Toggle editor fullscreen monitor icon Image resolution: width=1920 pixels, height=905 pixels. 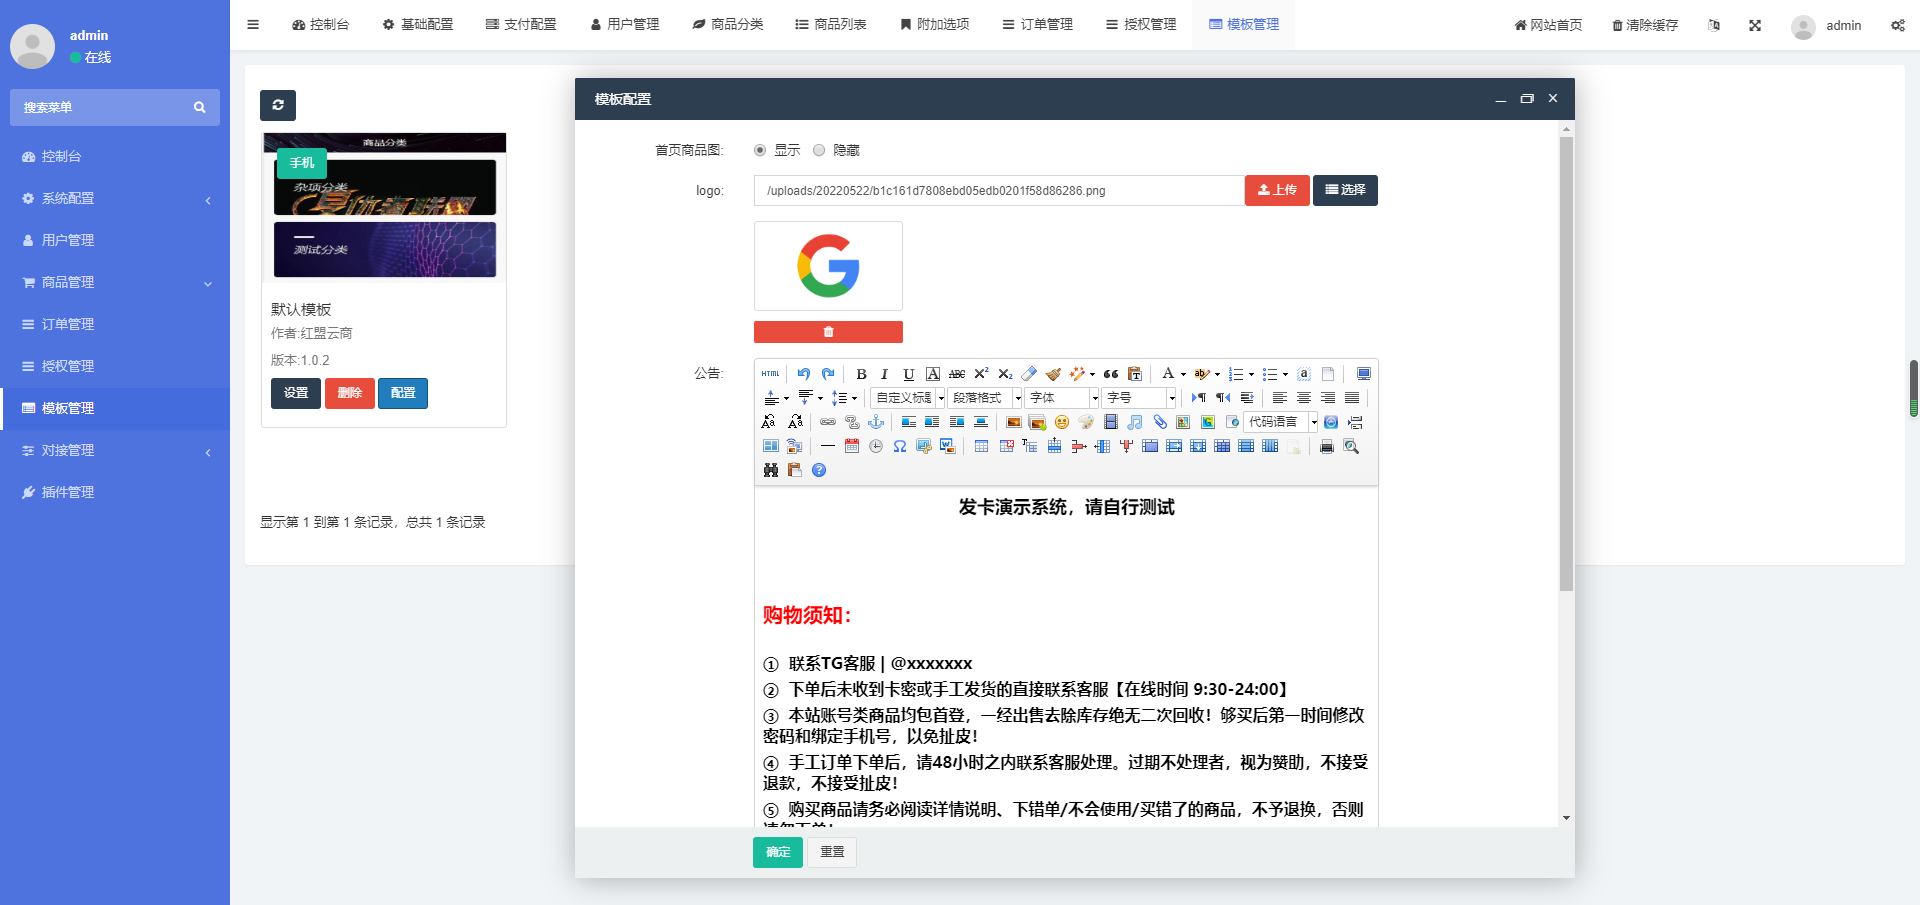[1363, 374]
